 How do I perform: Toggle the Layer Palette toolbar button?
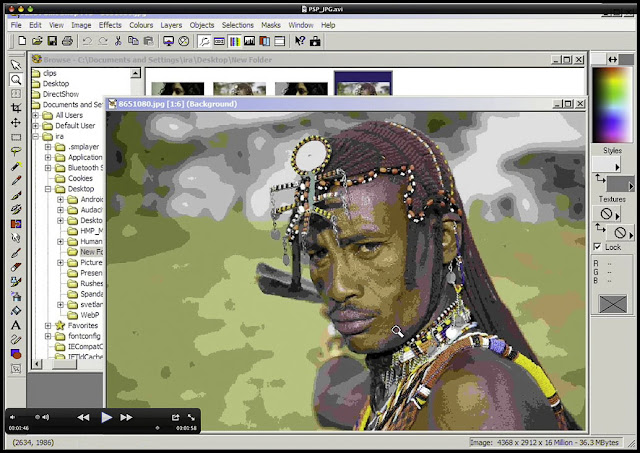pyautogui.click(x=264, y=41)
